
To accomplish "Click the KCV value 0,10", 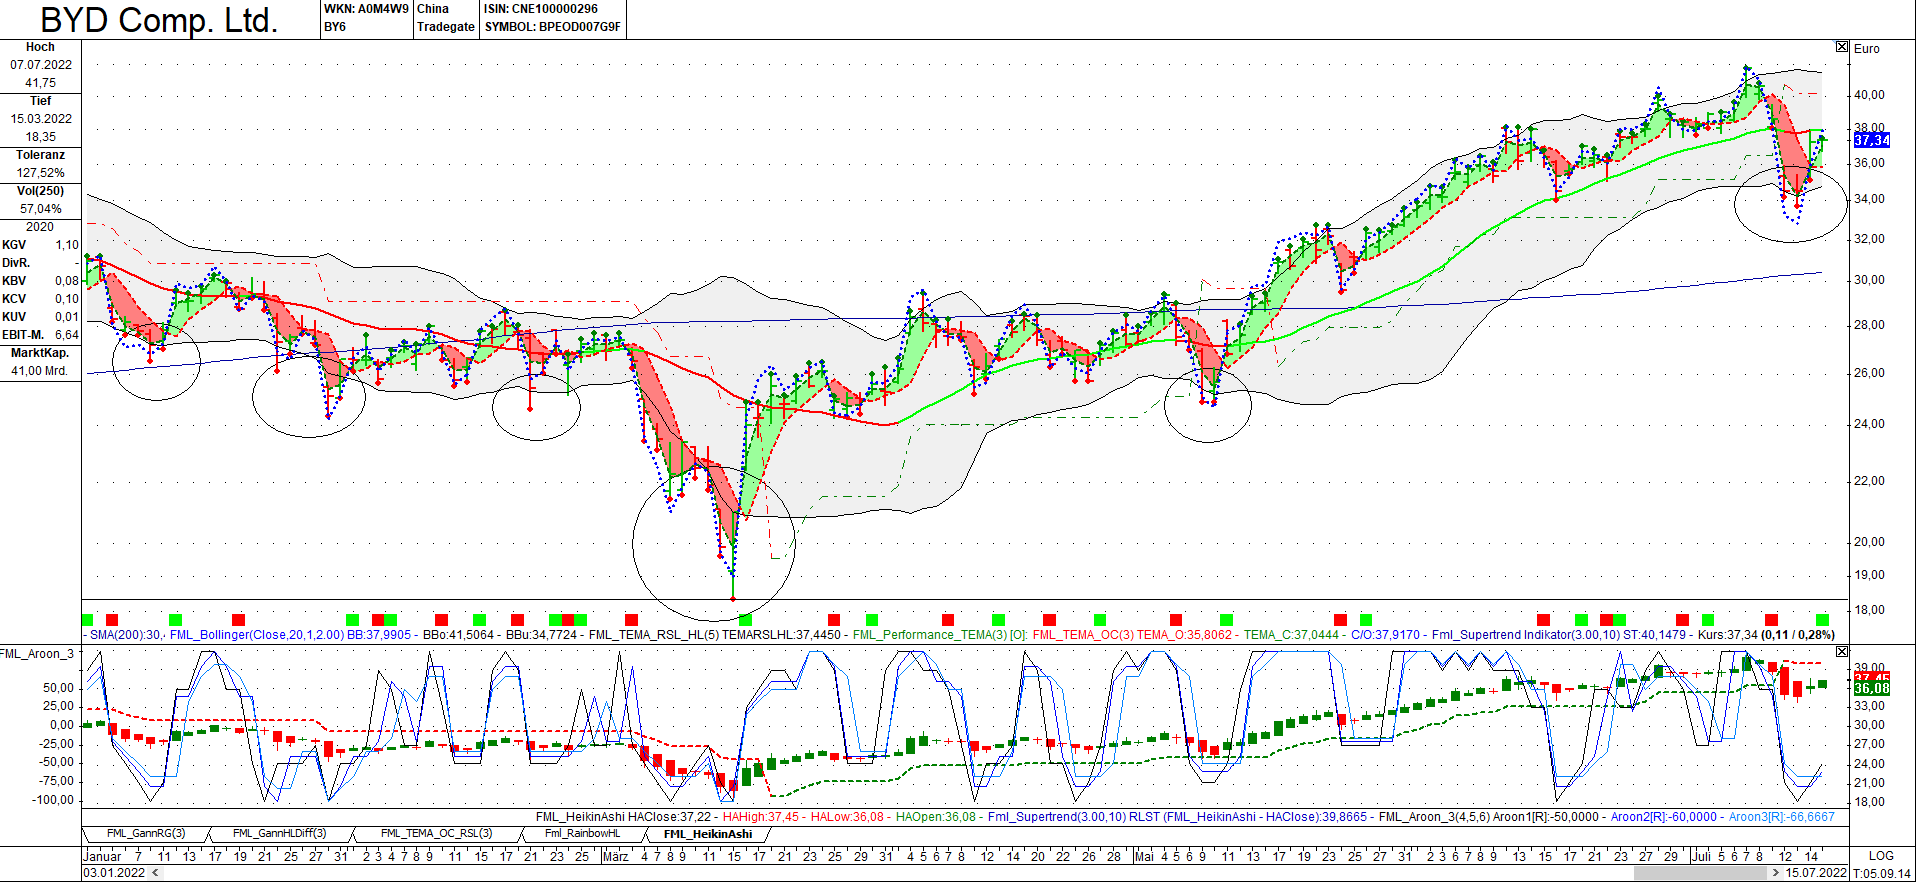I will click(67, 299).
